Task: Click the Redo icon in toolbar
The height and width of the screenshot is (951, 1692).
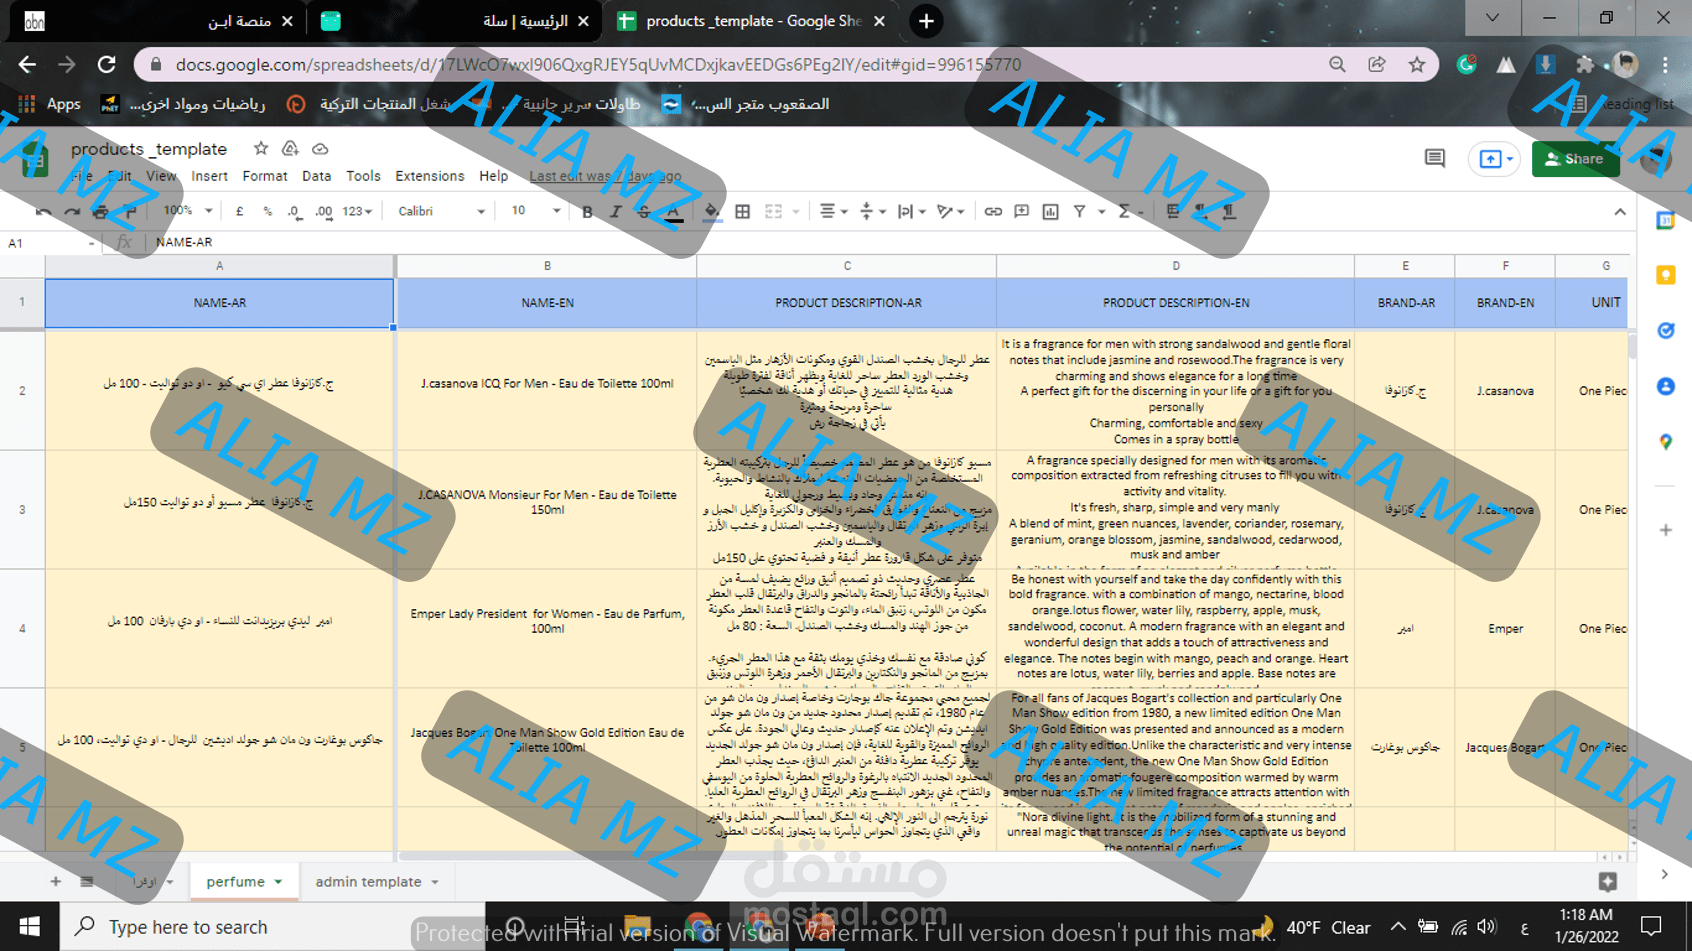Action: pyautogui.click(x=72, y=212)
